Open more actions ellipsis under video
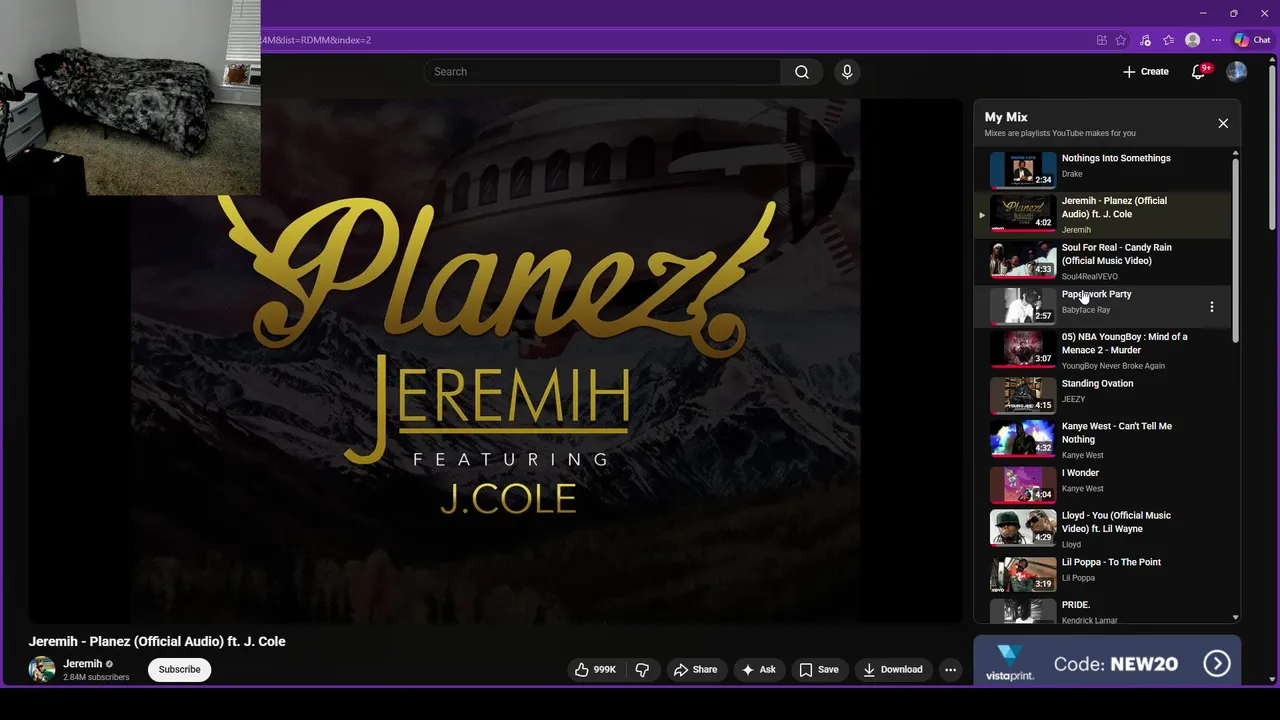 tap(951, 669)
